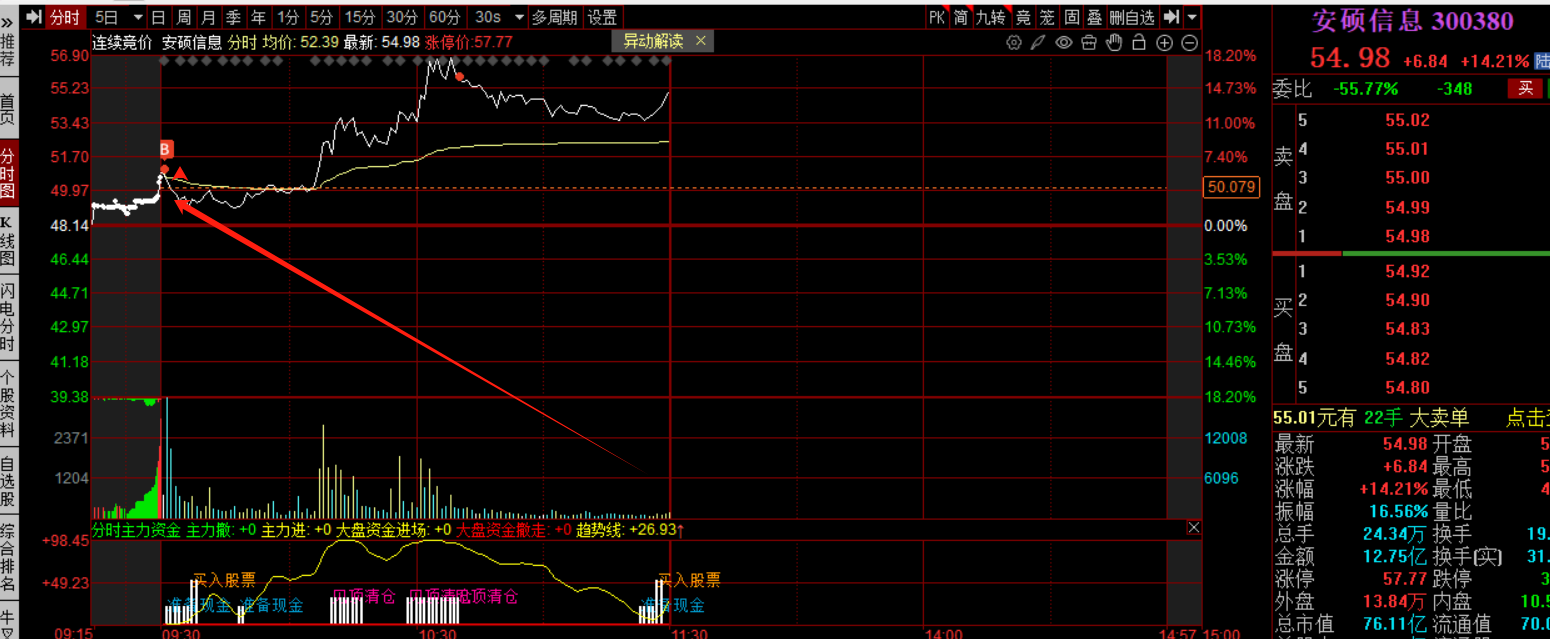Viewport: 1550px width, 639px height.
Task: Expand the top-right toolbar dropdown arrow
Action: click(1192, 17)
